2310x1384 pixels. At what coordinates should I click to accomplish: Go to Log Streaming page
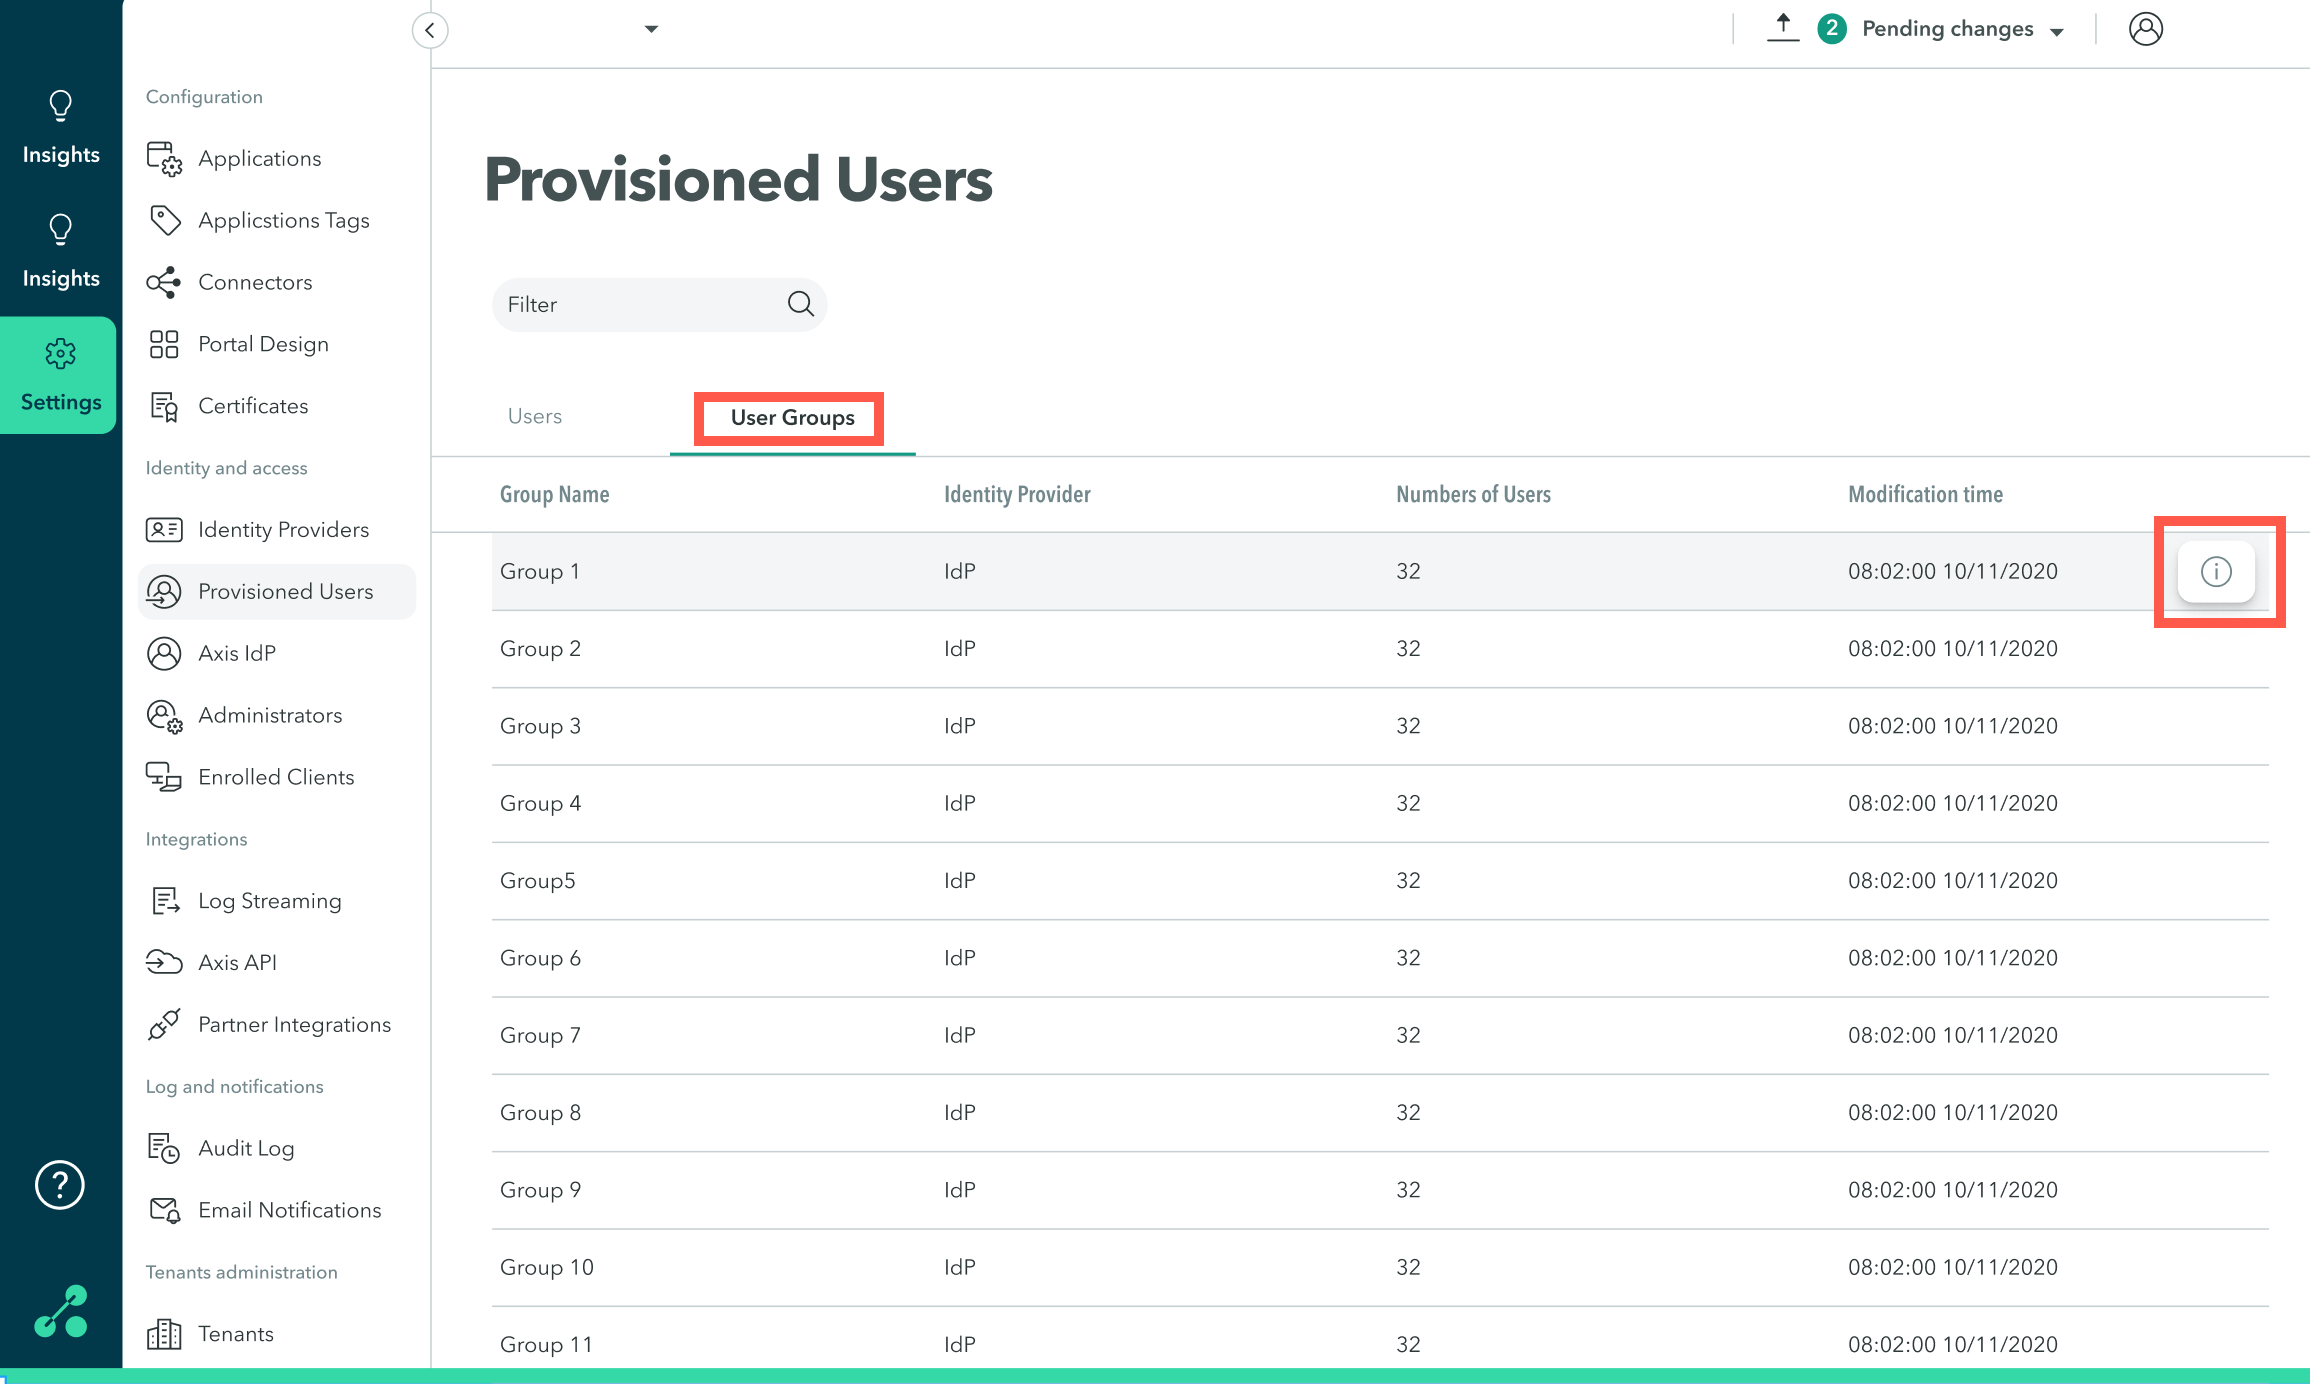coord(270,901)
